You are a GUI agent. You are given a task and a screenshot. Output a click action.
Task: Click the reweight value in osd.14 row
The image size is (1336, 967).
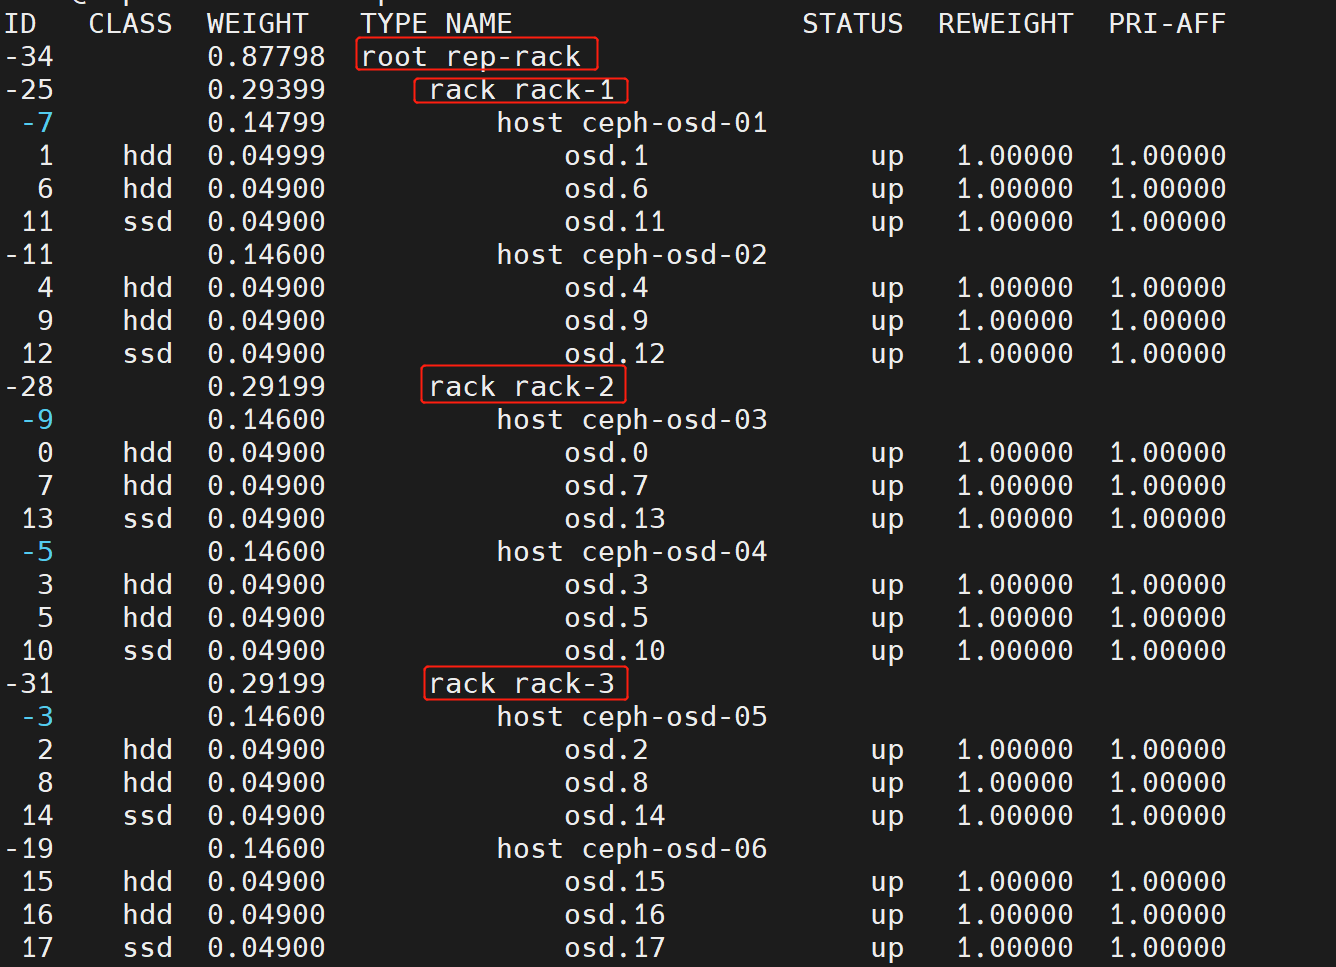point(1014,816)
